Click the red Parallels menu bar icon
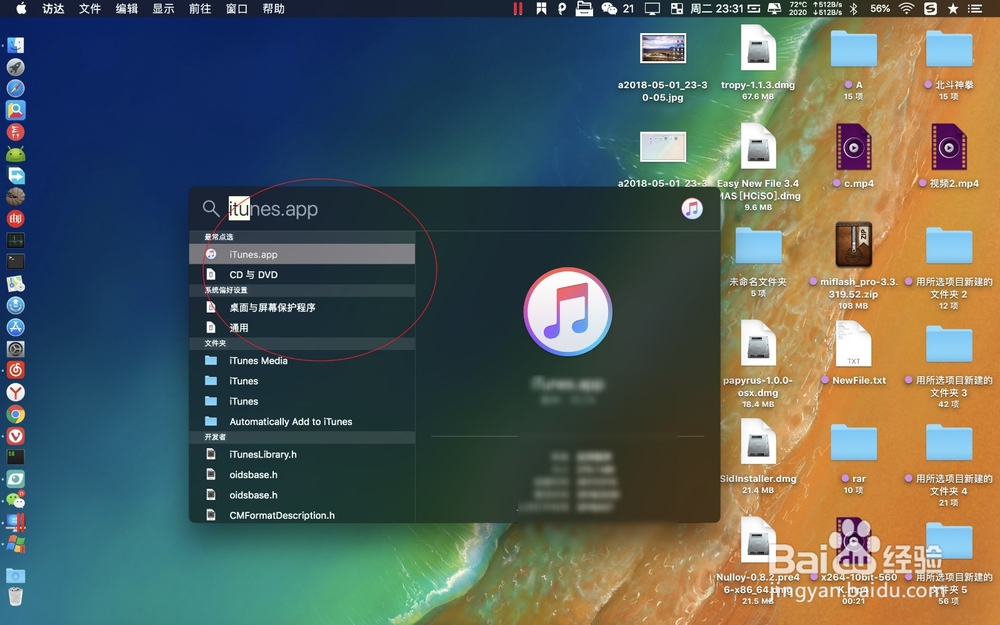Image resolution: width=1000 pixels, height=625 pixels. (518, 8)
